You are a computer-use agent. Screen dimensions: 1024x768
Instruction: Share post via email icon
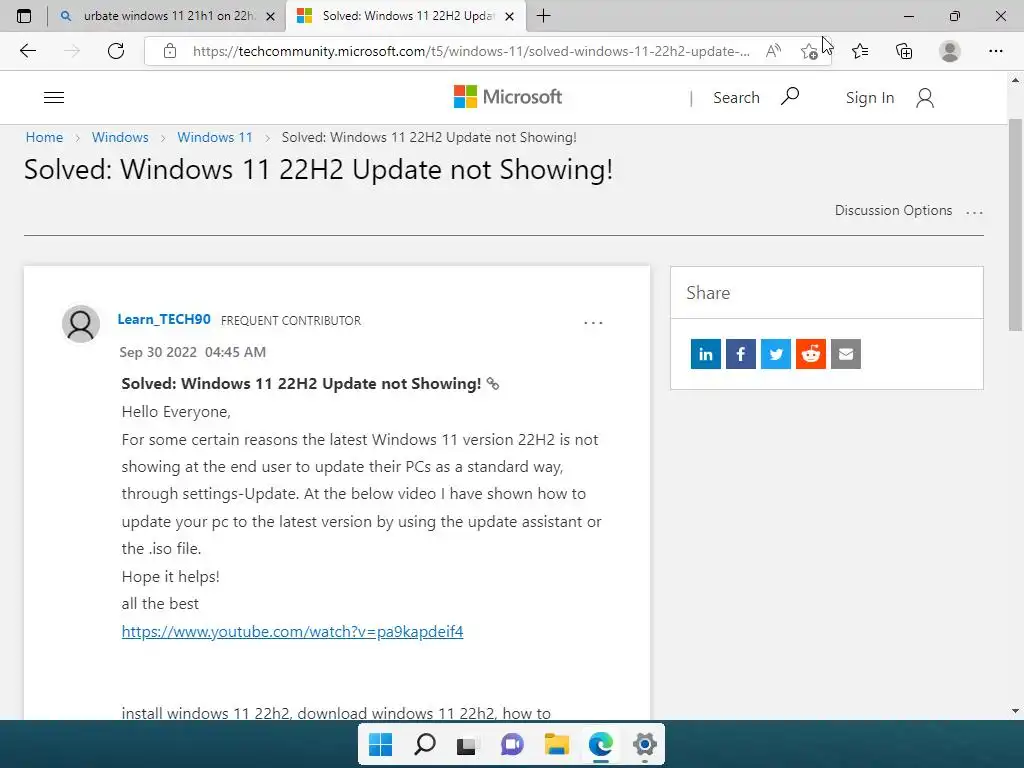[x=846, y=354]
